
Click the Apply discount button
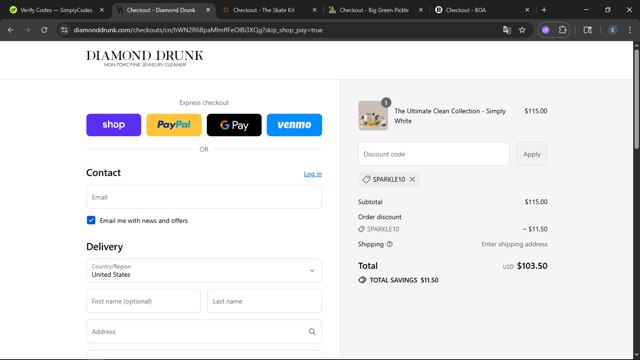point(532,154)
